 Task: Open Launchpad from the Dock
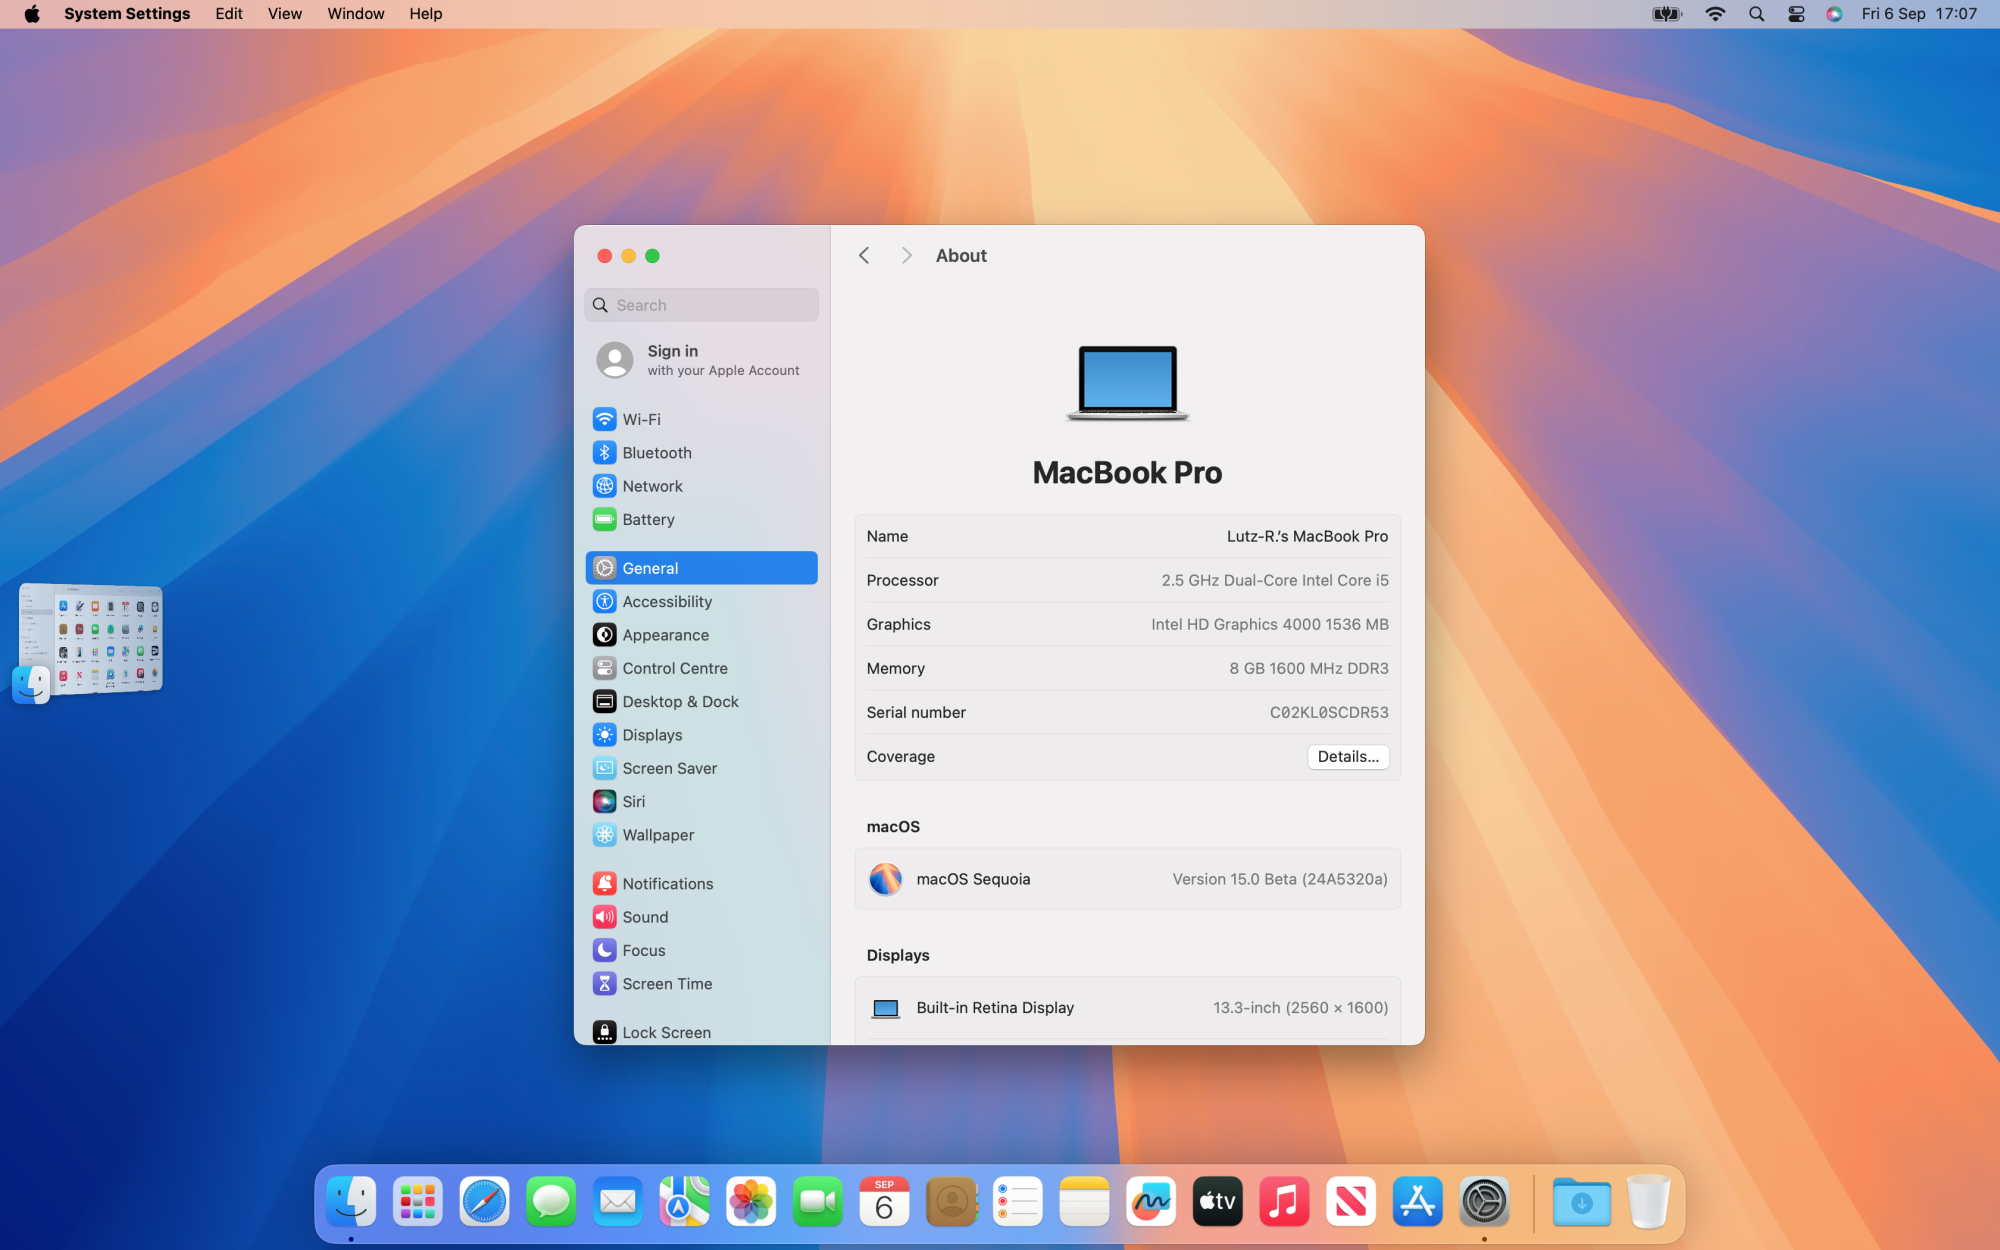[418, 1201]
